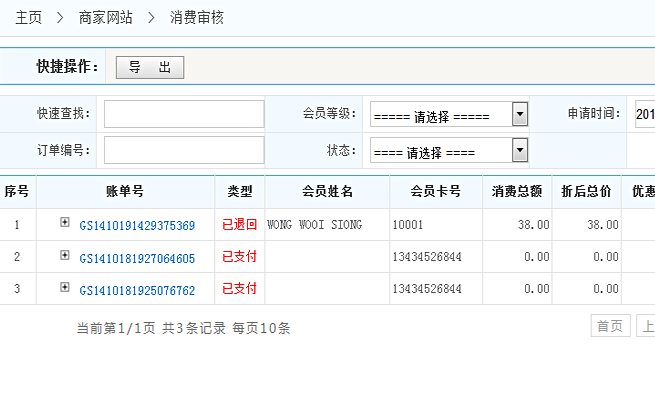The width and height of the screenshot is (655, 413).
Task: Expand row of bill GS1410181925076762
Action: [x=65, y=288]
